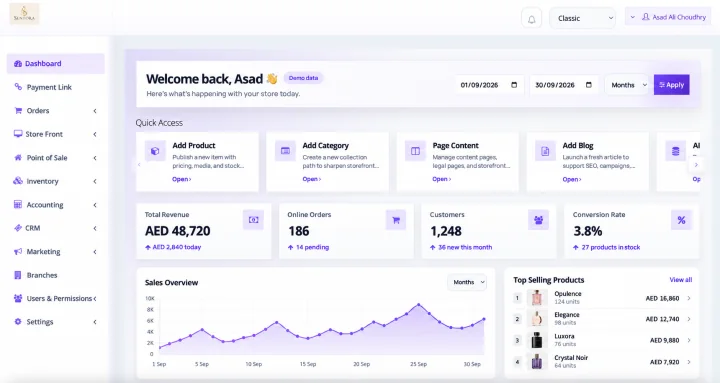
Task: Click the Apply filter button
Action: [671, 85]
